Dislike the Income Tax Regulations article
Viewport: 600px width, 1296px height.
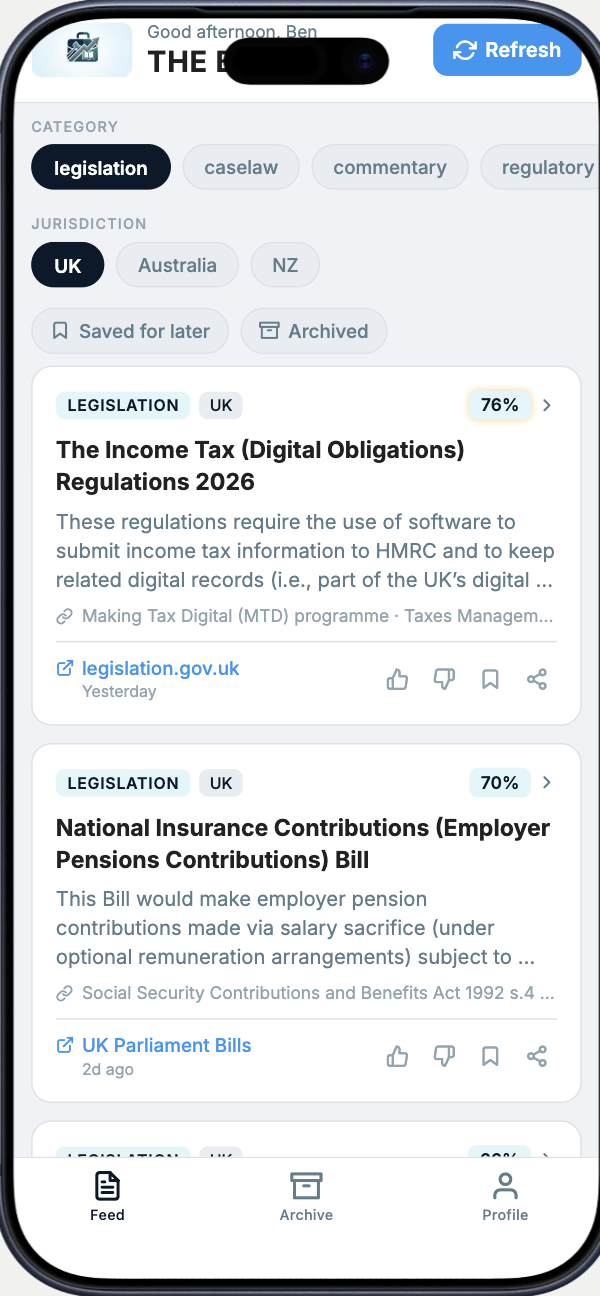click(444, 680)
